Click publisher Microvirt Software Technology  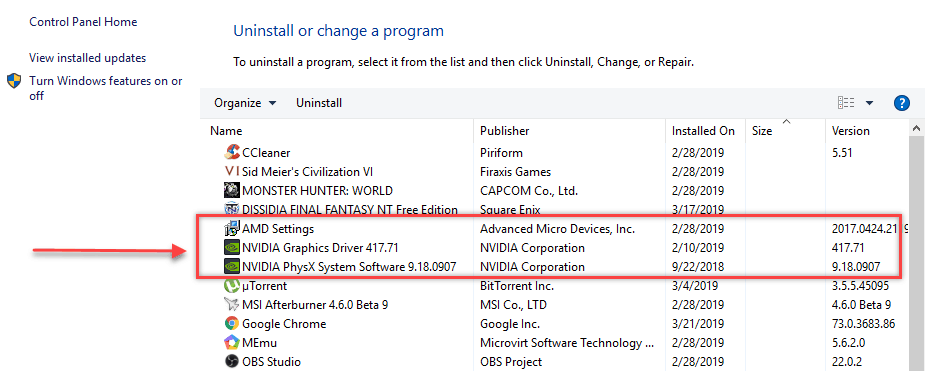pyautogui.click(x=568, y=342)
